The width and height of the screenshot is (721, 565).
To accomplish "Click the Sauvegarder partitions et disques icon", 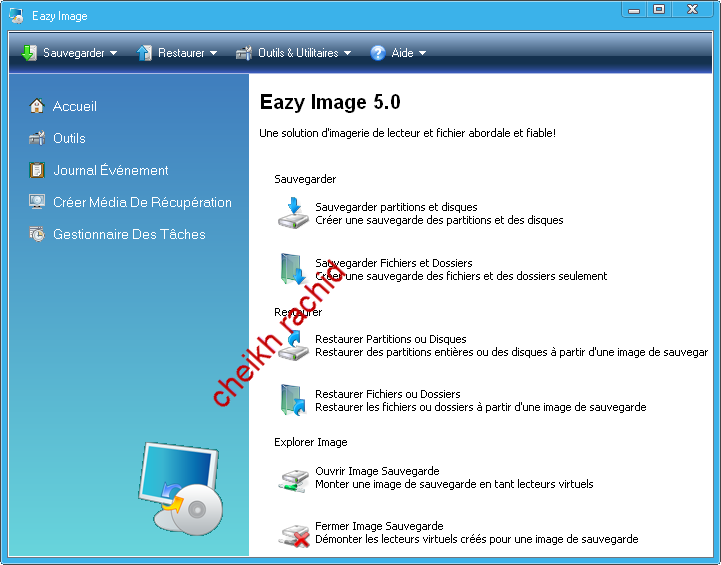I will point(293,213).
